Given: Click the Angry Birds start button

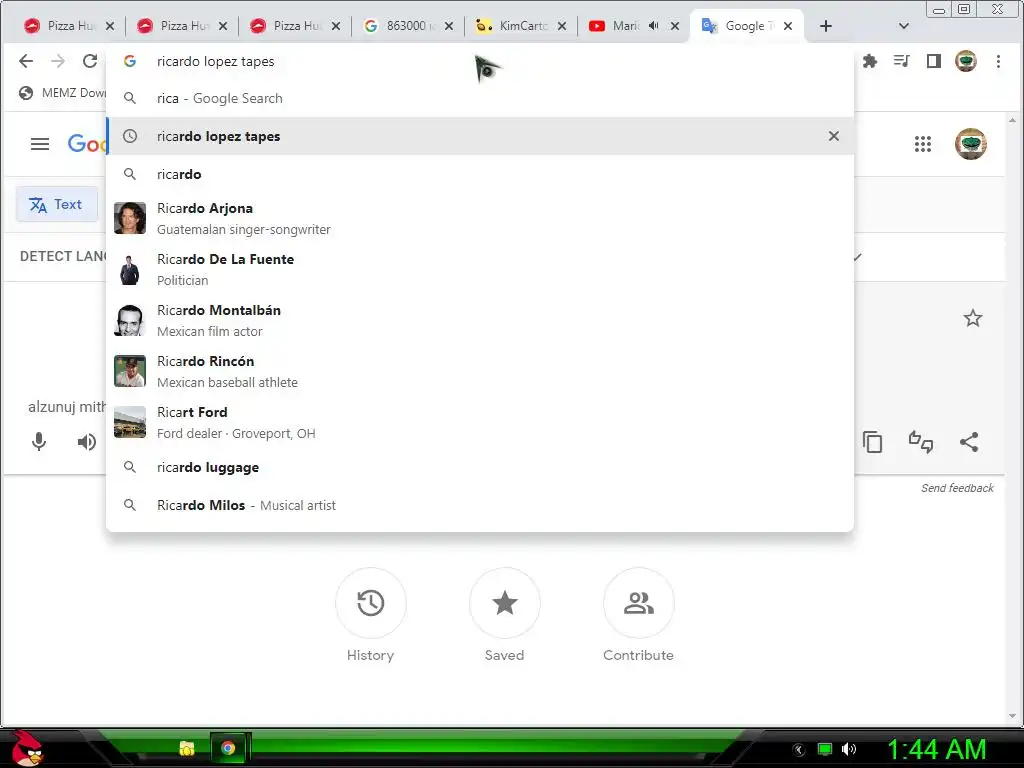Looking at the screenshot, I should (26, 748).
